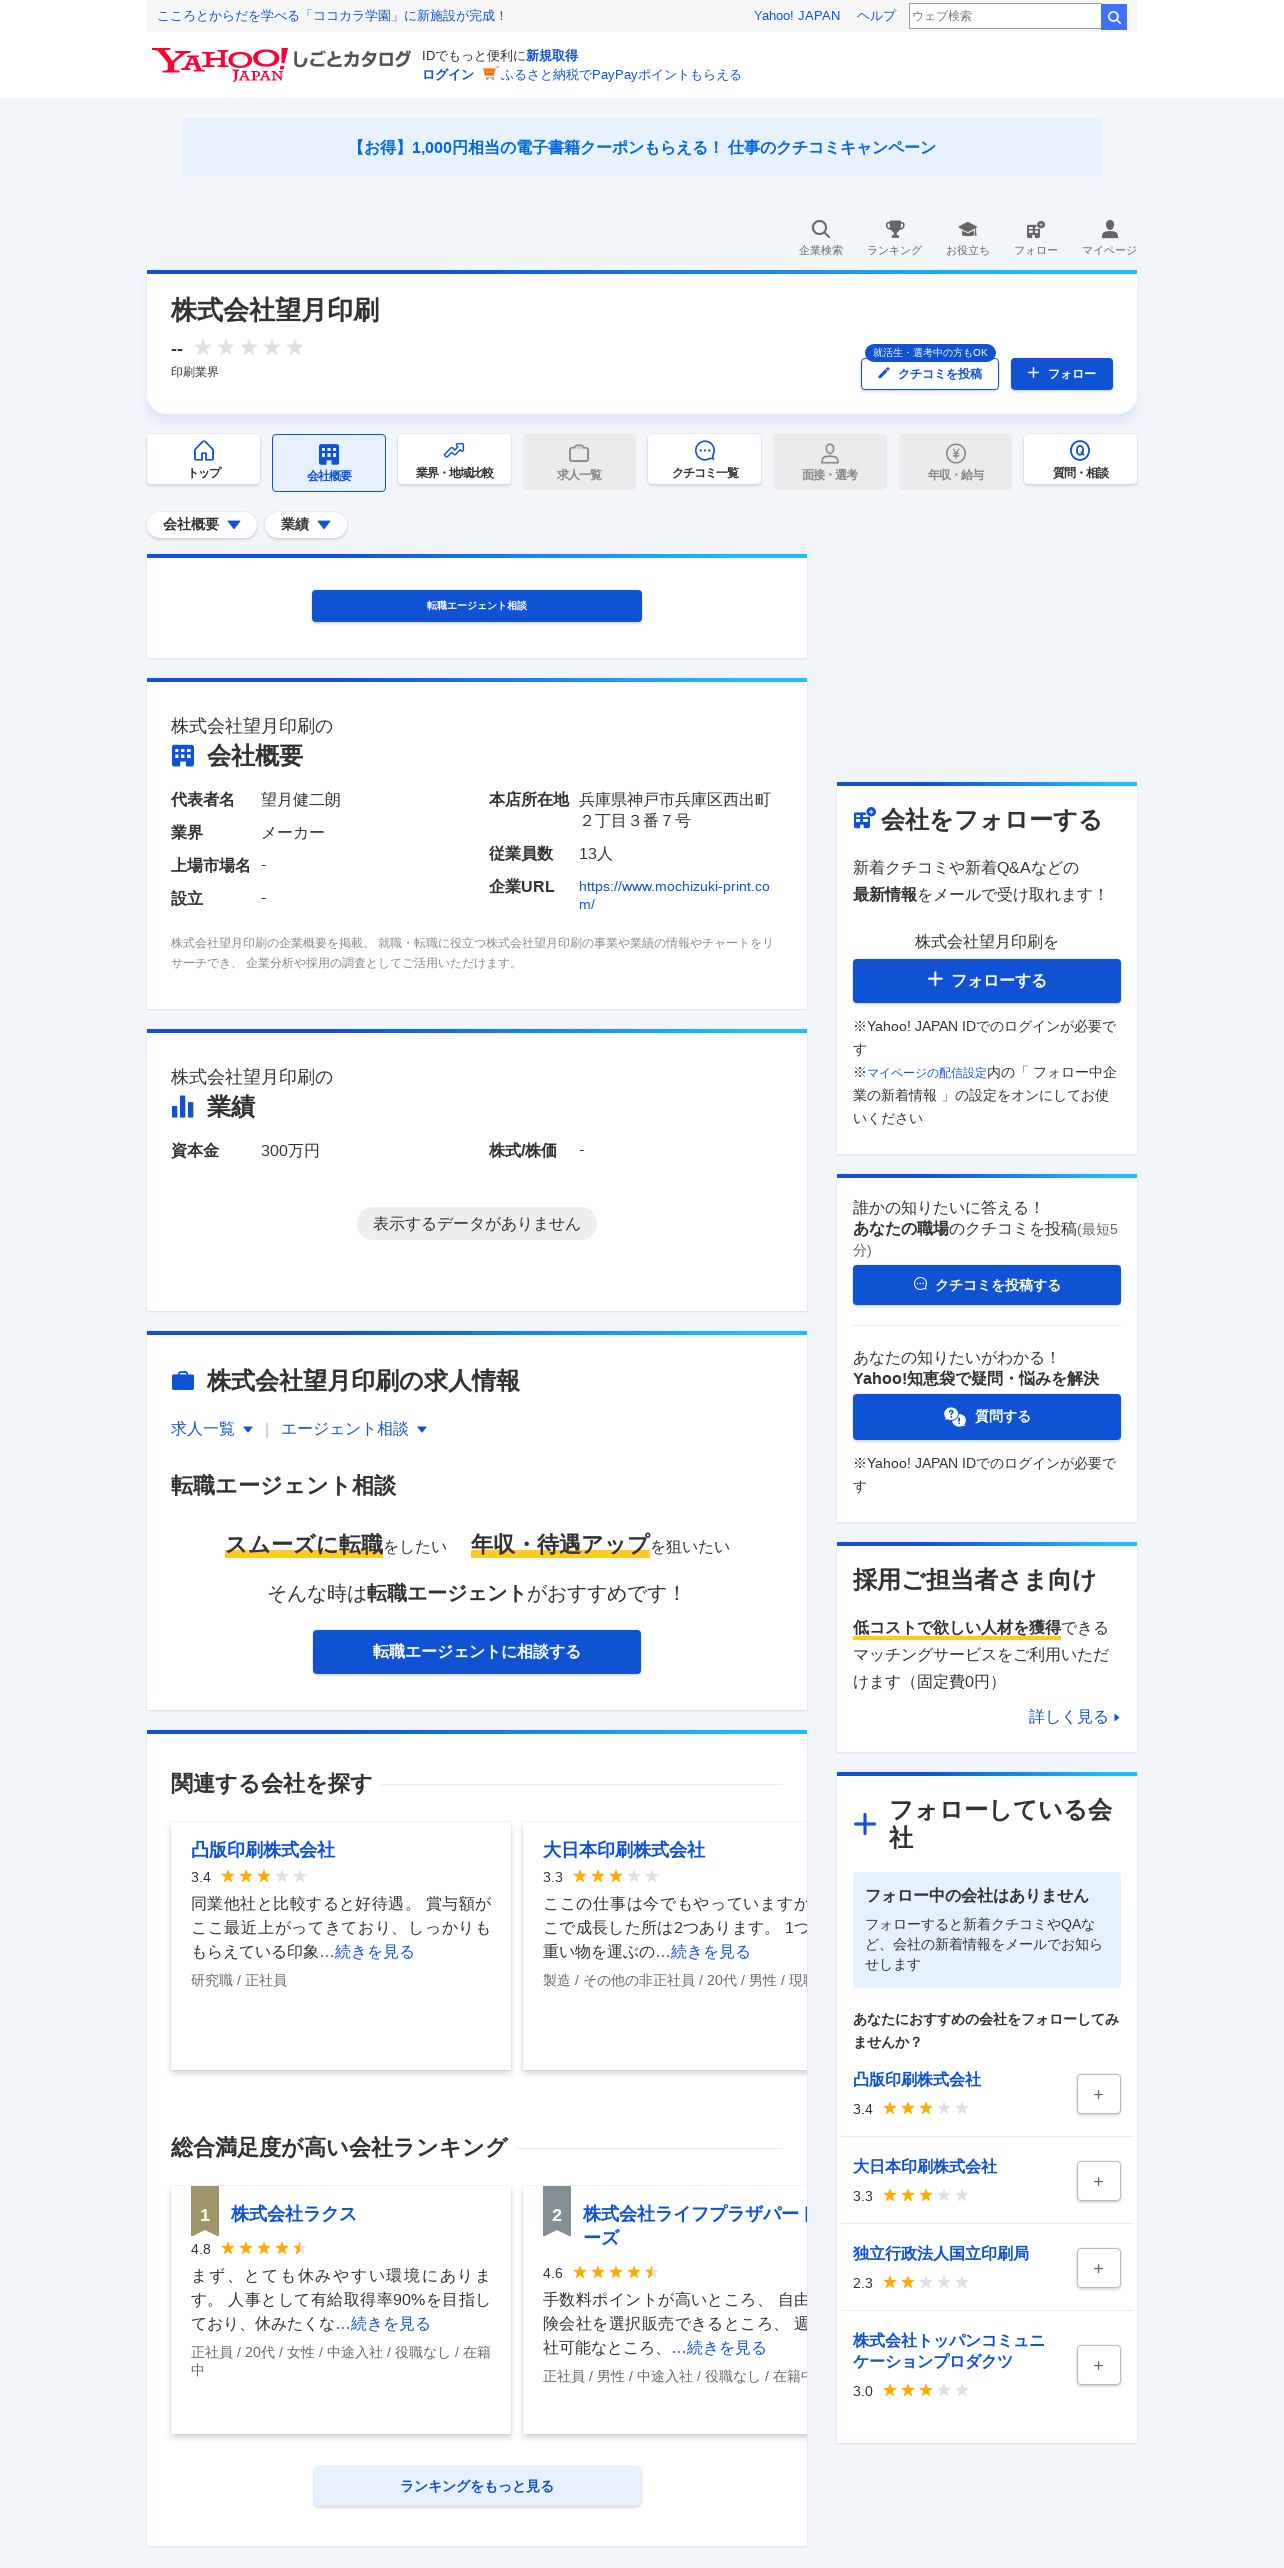This screenshot has width=1284, height=2568.
Task: Click the クチコミを投稿 header button
Action: click(x=930, y=373)
